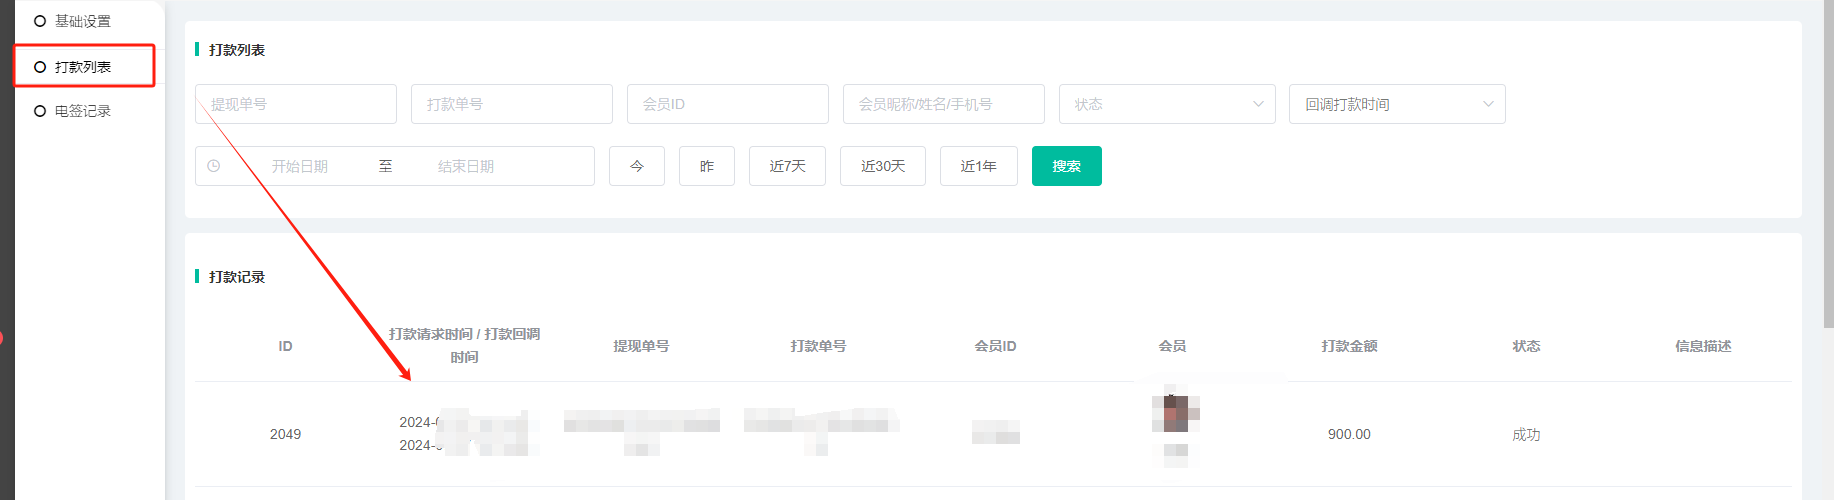Viewport: 1834px width, 500px height.
Task: Pick the 结束日期 end date field
Action: (466, 166)
